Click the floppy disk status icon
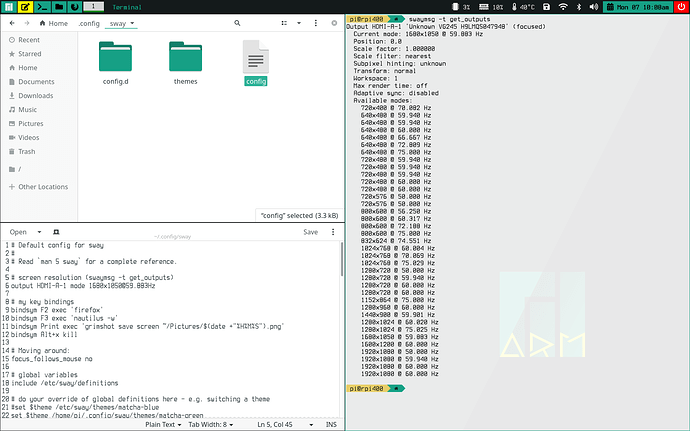This screenshot has height=431, width=690. (546, 7)
